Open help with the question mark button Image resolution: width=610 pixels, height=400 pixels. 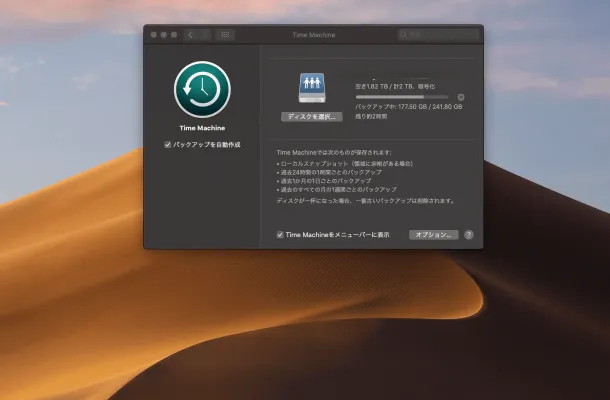tap(469, 234)
